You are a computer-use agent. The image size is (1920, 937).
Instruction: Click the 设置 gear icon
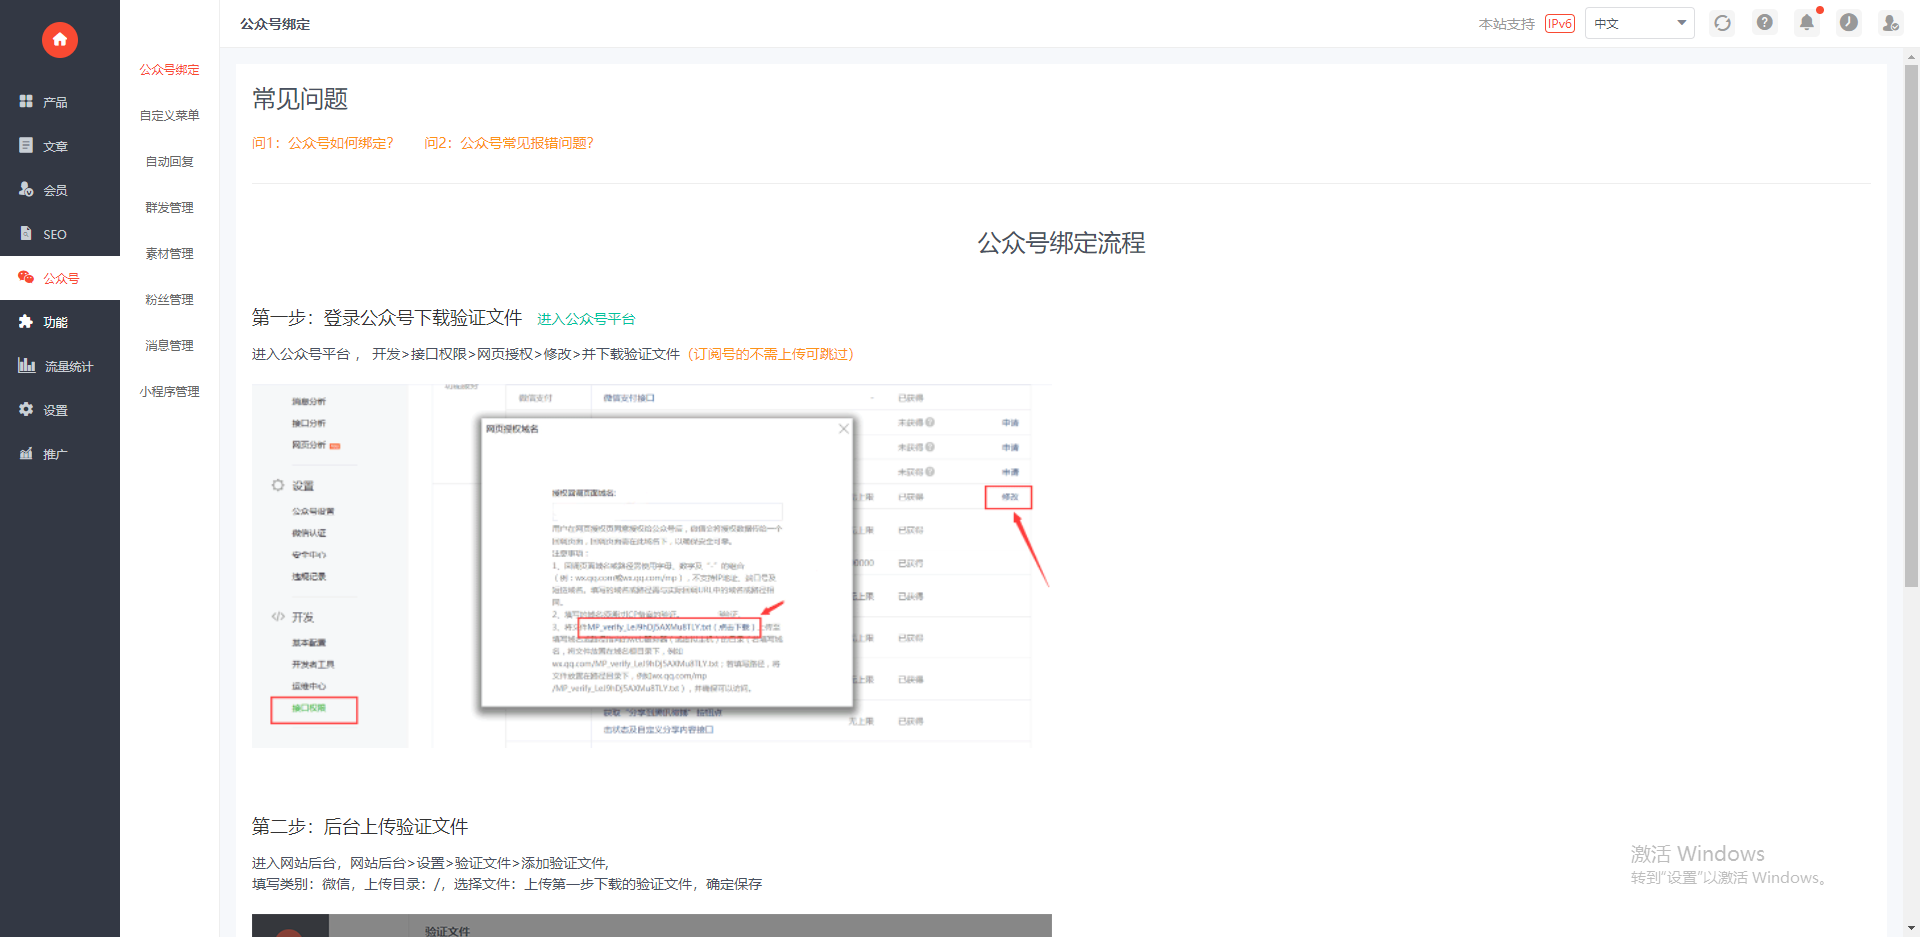pyautogui.click(x=26, y=409)
